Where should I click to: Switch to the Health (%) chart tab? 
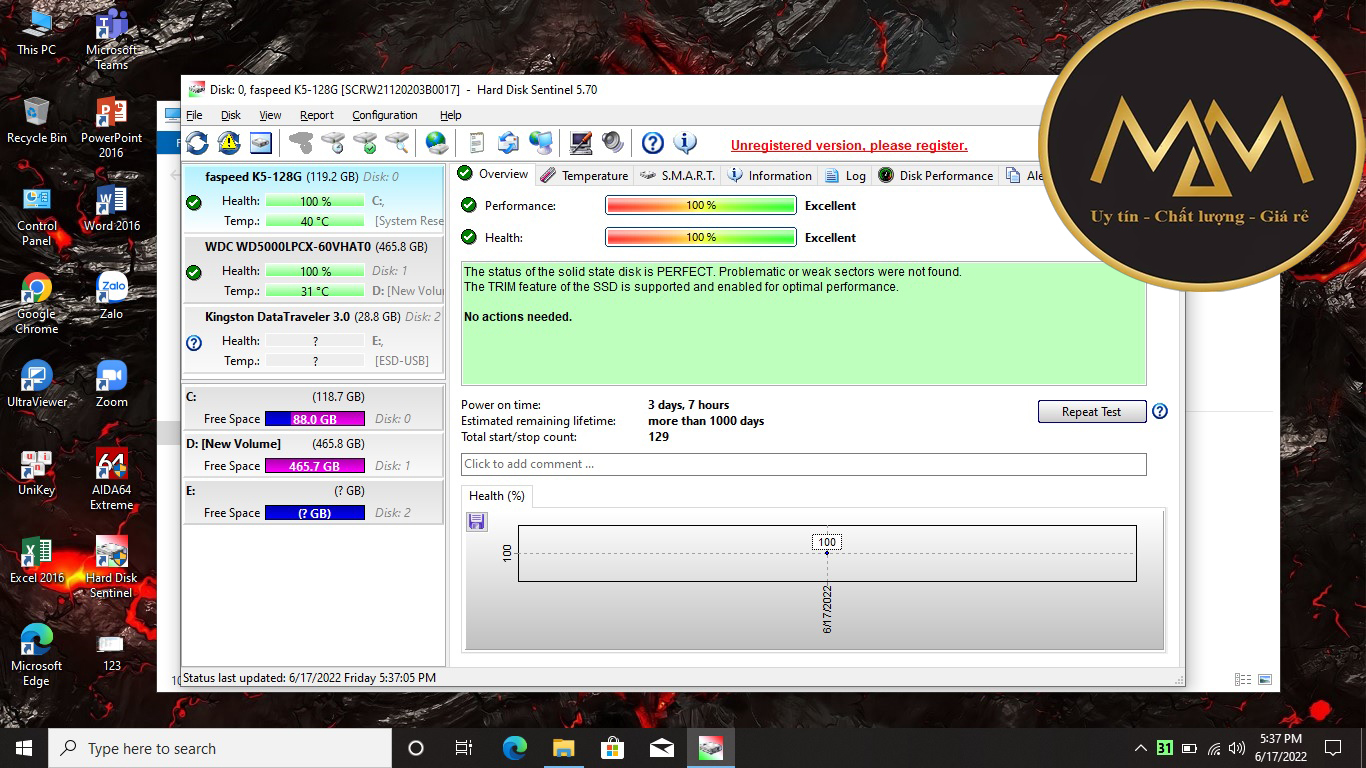click(497, 496)
